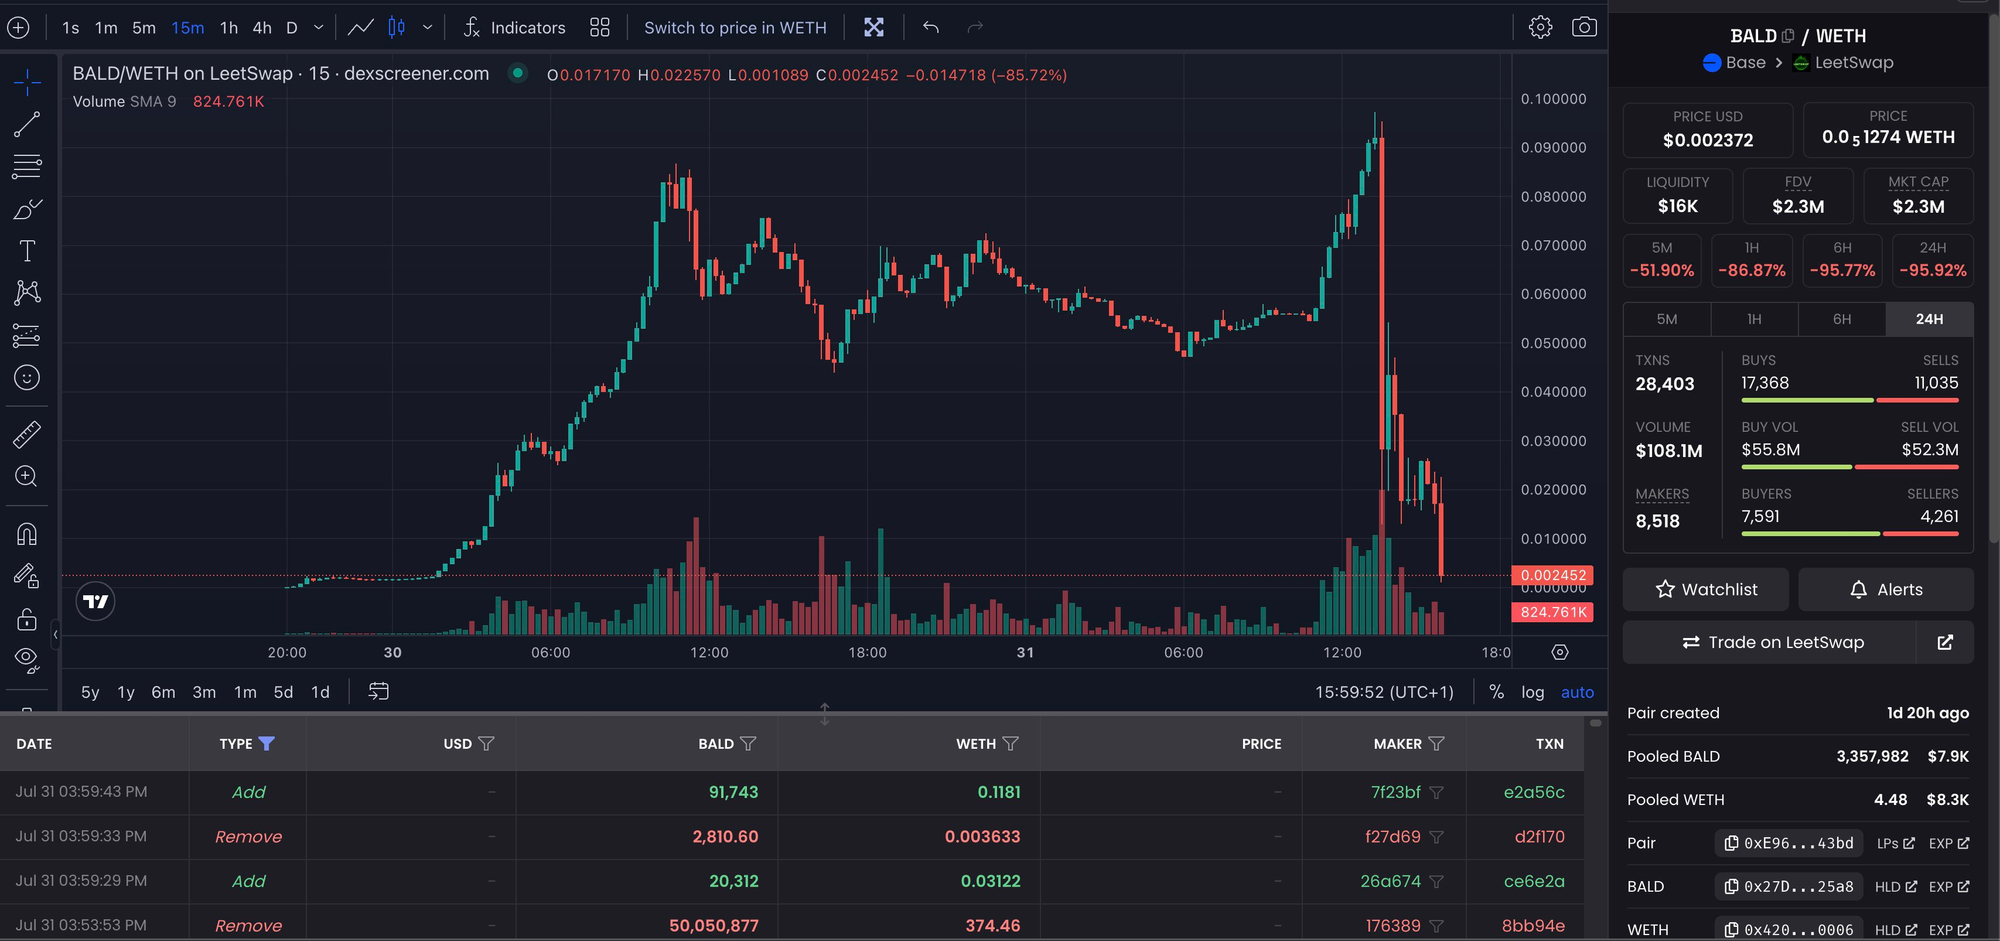Enter fullscreen chart mode
The width and height of the screenshot is (2000, 941).
(x=874, y=27)
